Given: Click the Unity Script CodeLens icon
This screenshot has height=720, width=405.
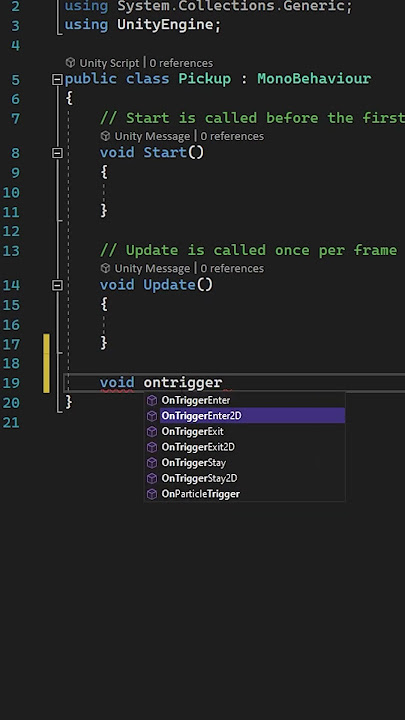Looking at the screenshot, I should click(x=70, y=62).
